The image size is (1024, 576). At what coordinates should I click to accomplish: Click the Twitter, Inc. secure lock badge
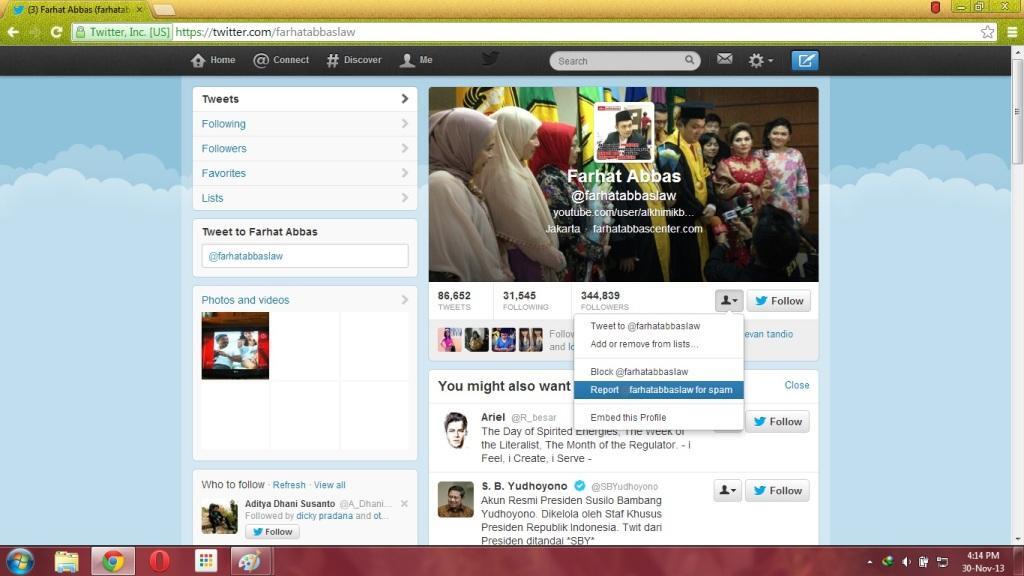coord(123,32)
